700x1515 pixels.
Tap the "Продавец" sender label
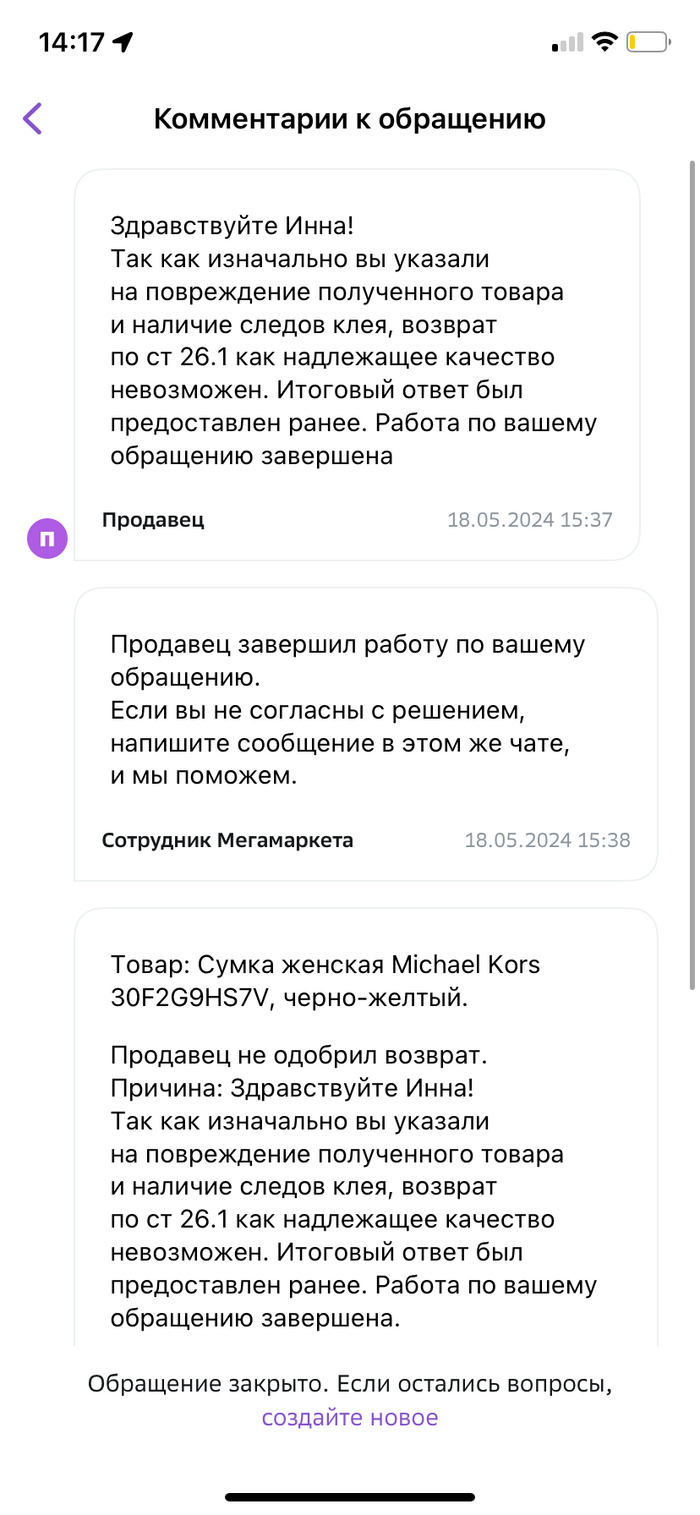153,519
